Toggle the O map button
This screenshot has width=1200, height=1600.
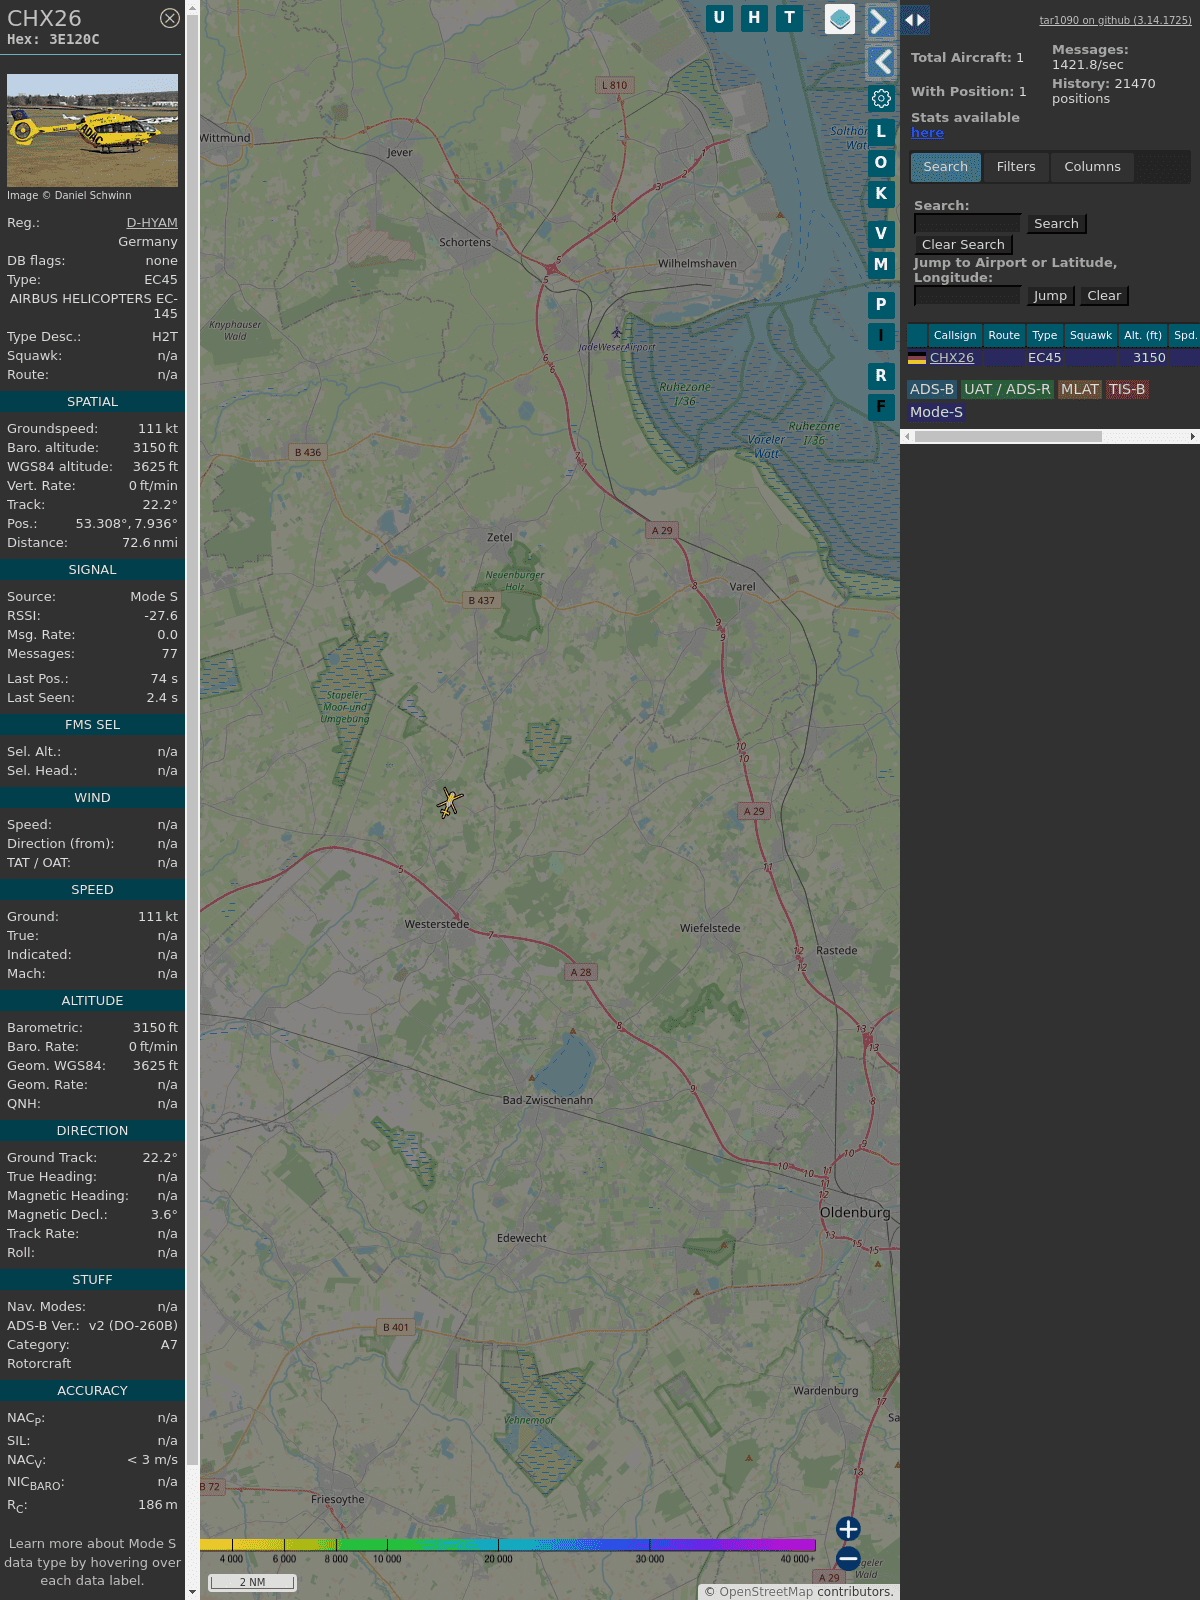881,162
